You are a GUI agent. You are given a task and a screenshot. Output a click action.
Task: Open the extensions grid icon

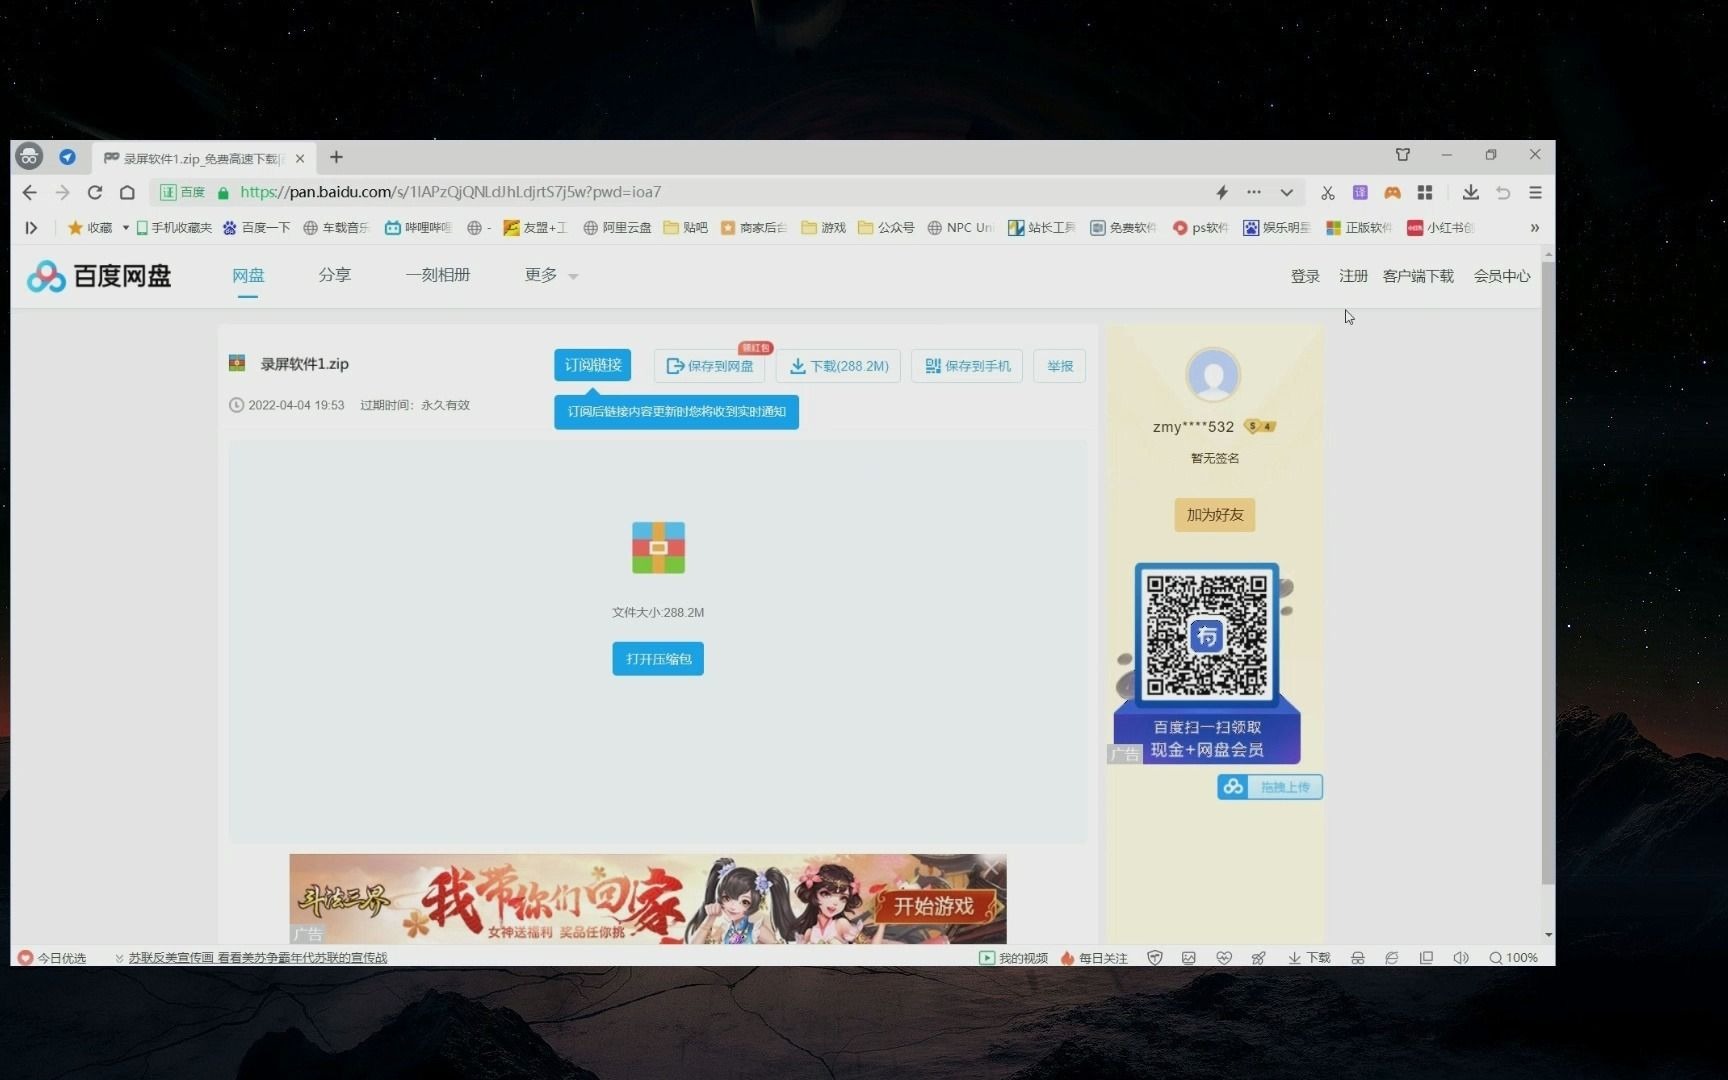click(x=1425, y=192)
